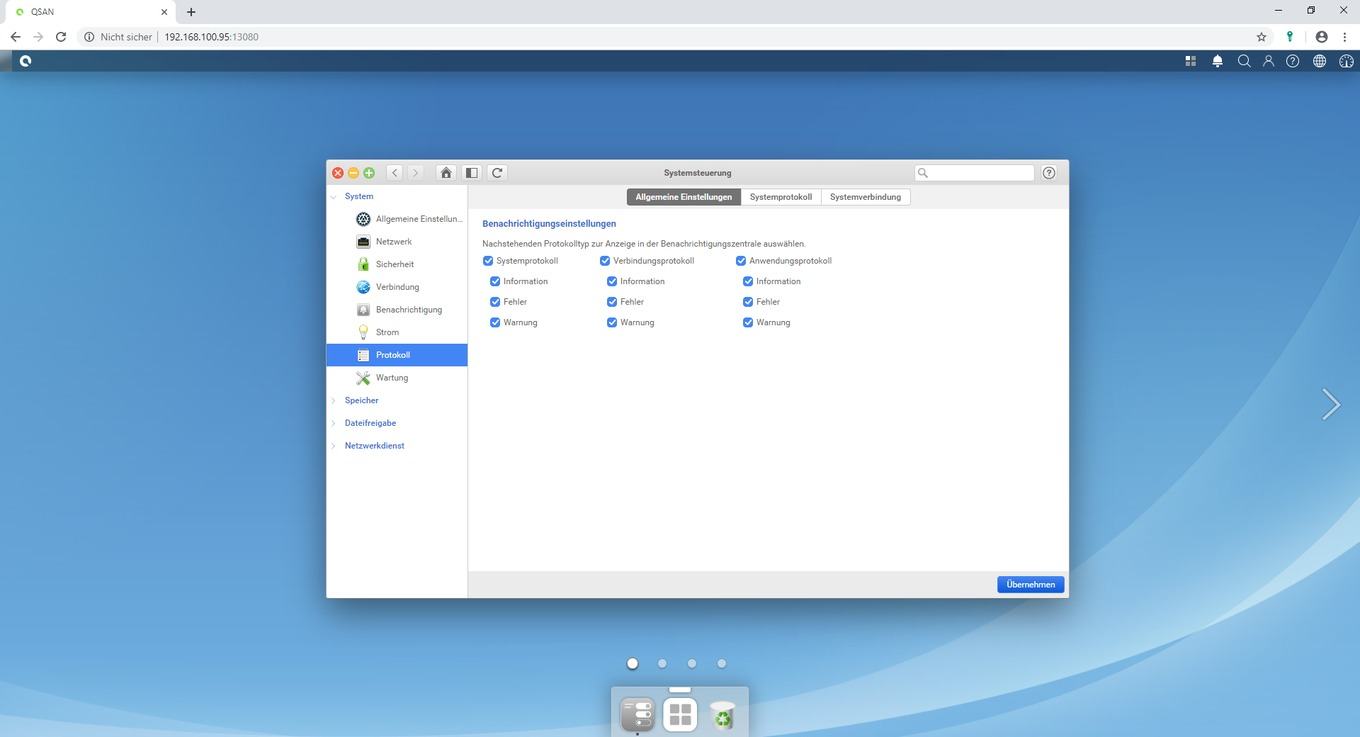
Task: Open the recycle bin dock icon
Action: 722,715
